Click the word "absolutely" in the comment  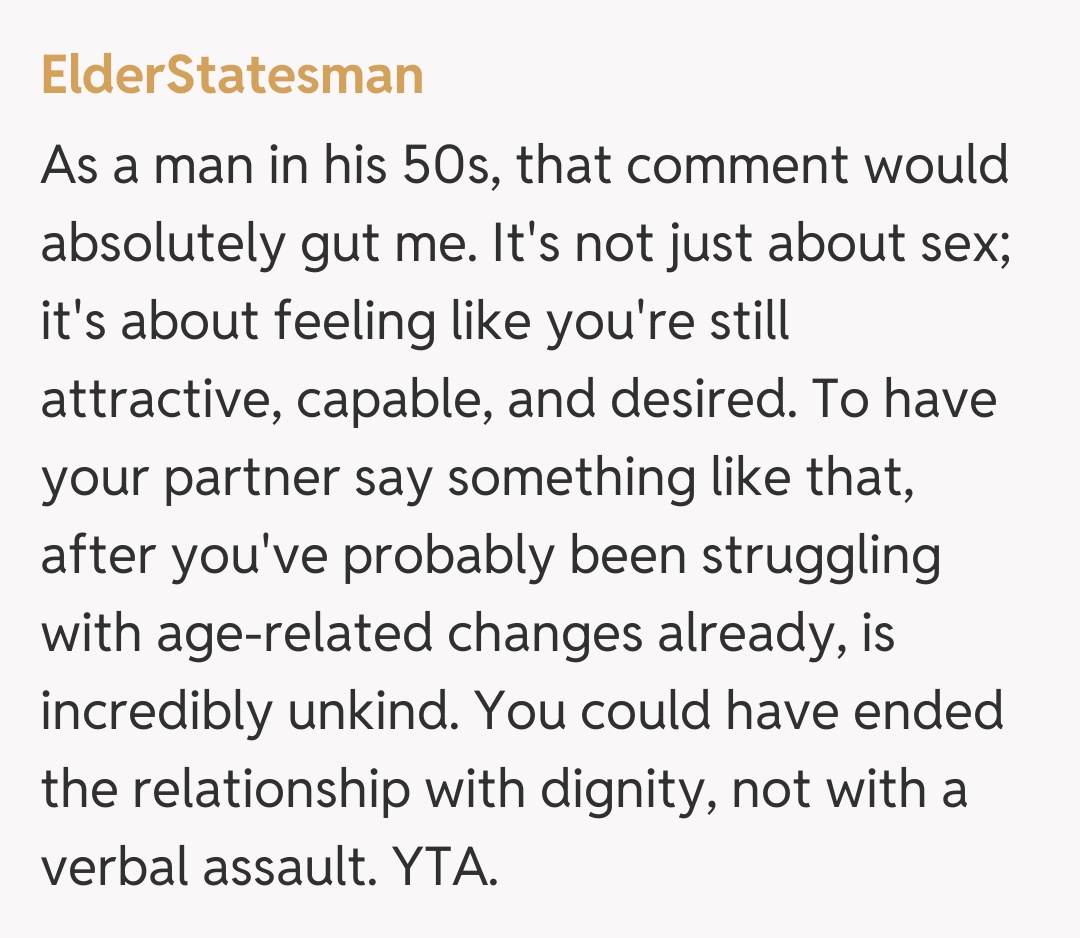tap(162, 244)
